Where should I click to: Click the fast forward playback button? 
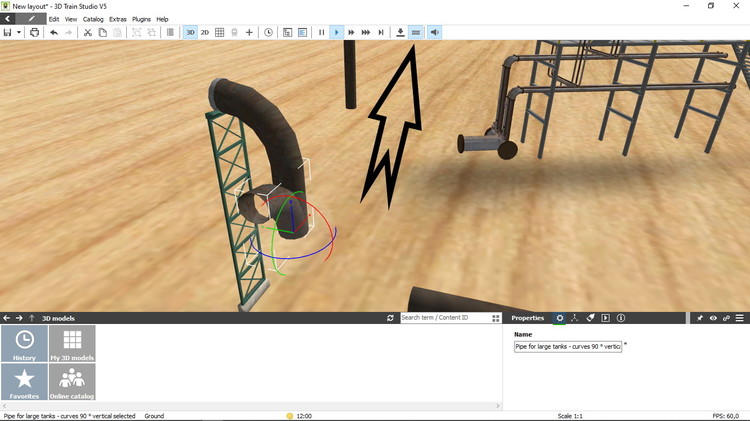pos(351,33)
